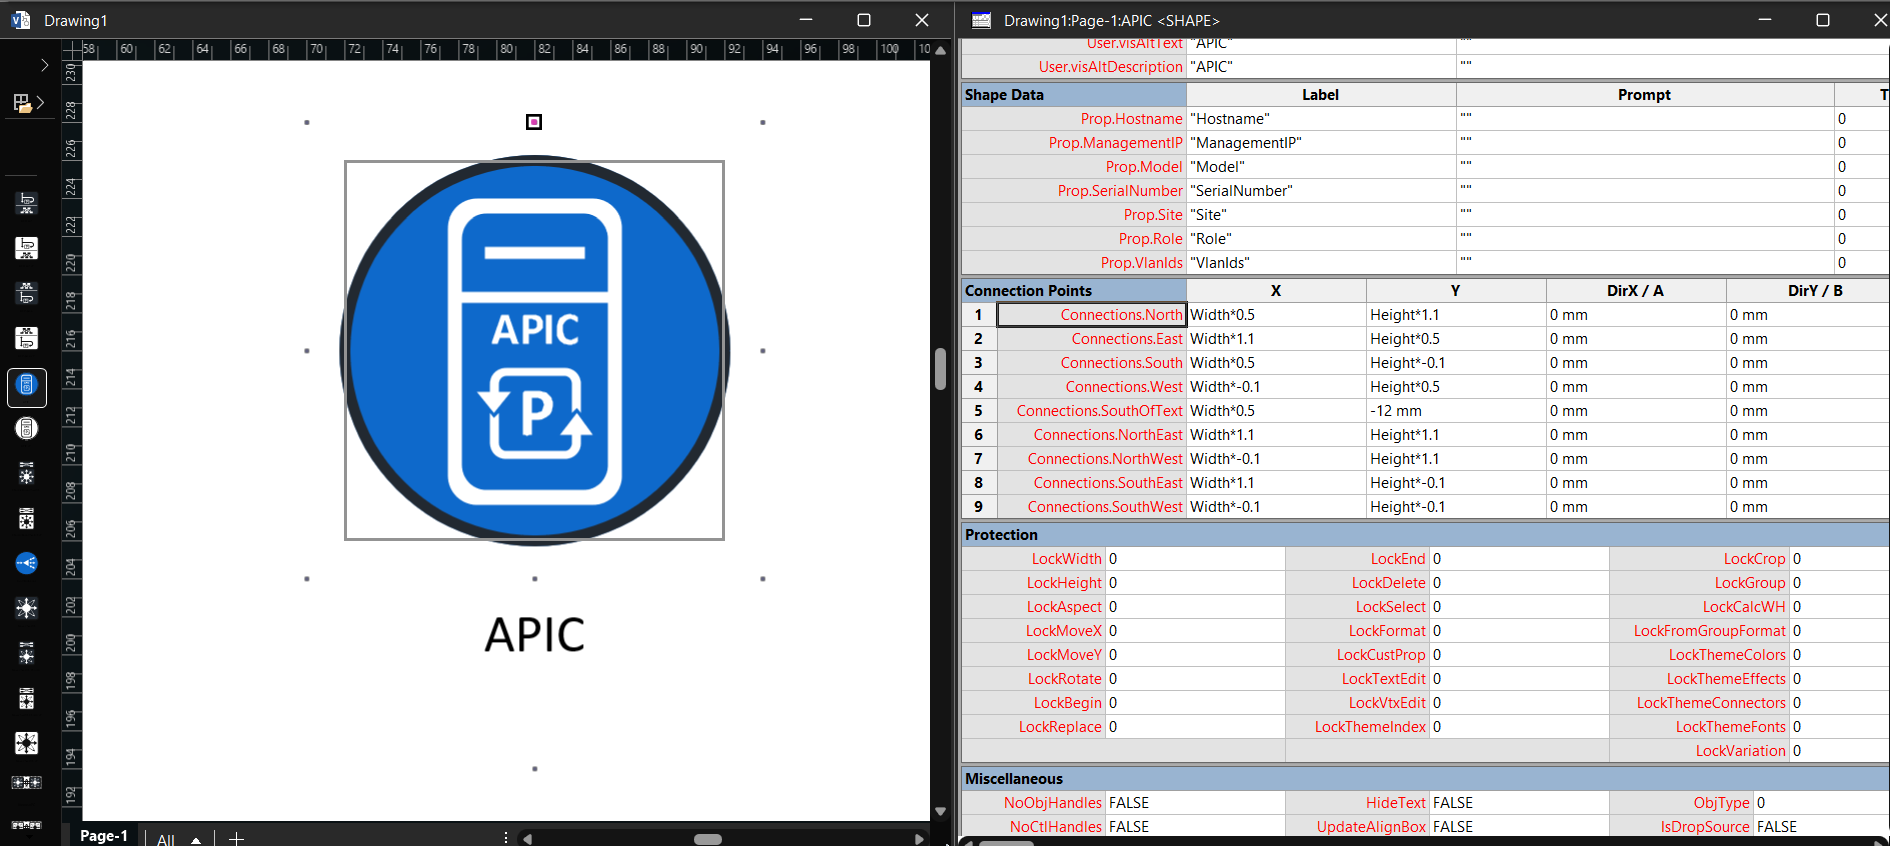Viewport: 1890px width, 846px height.
Task: Collapse the Miscellaneous section header
Action: pyautogui.click(x=1425, y=779)
